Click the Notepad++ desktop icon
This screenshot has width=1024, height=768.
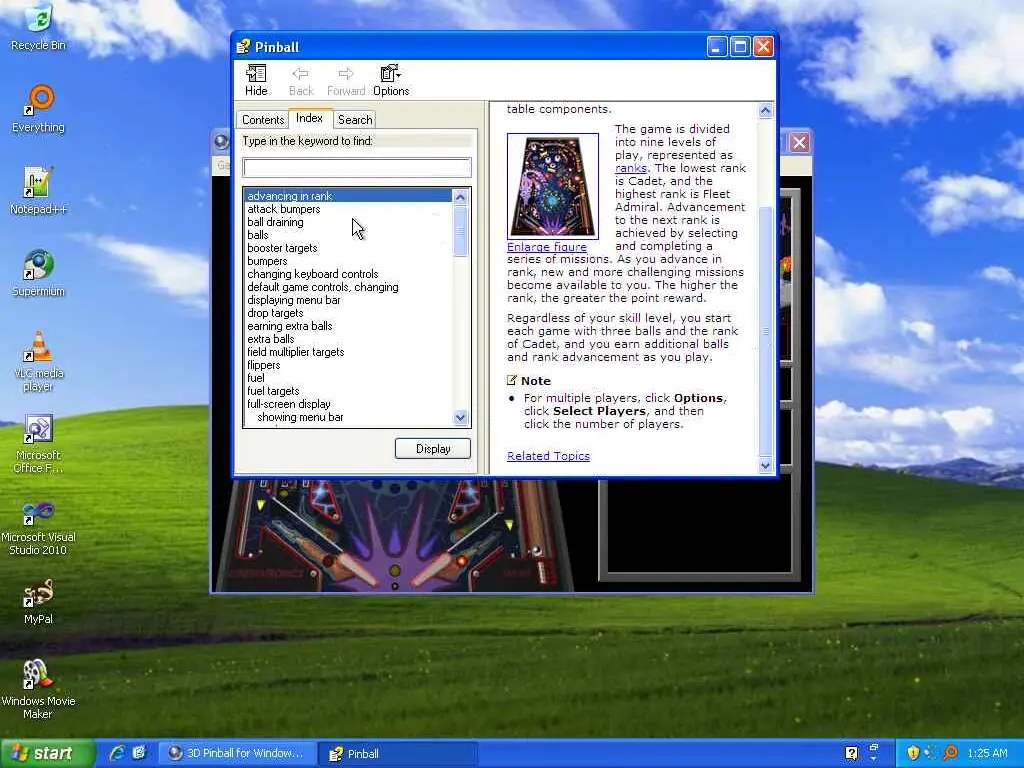click(x=39, y=191)
